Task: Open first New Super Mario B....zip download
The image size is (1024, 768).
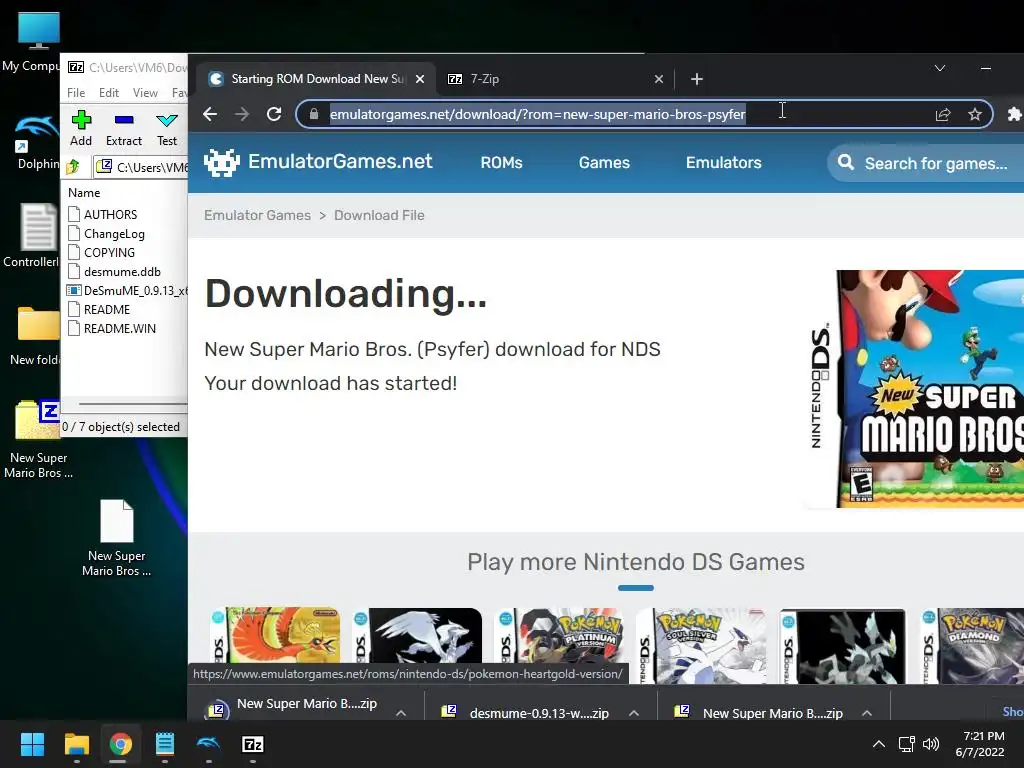Action: click(293, 708)
